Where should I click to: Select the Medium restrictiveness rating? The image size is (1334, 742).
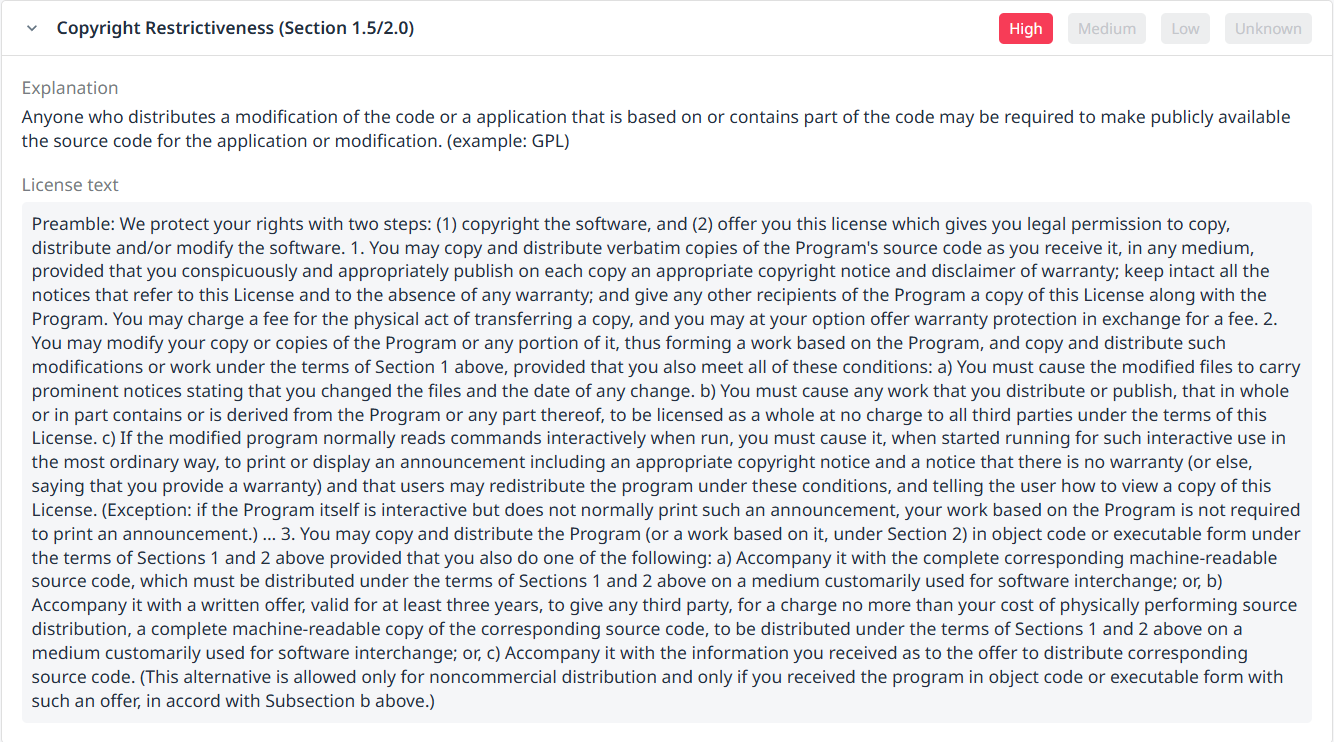(x=1106, y=29)
